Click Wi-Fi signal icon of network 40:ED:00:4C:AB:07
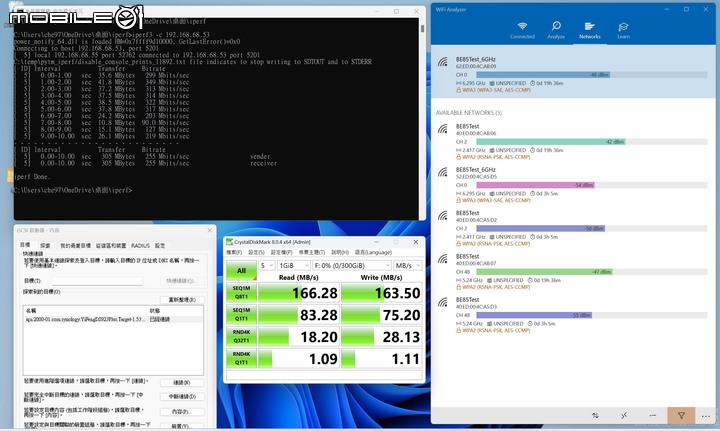 [443, 259]
